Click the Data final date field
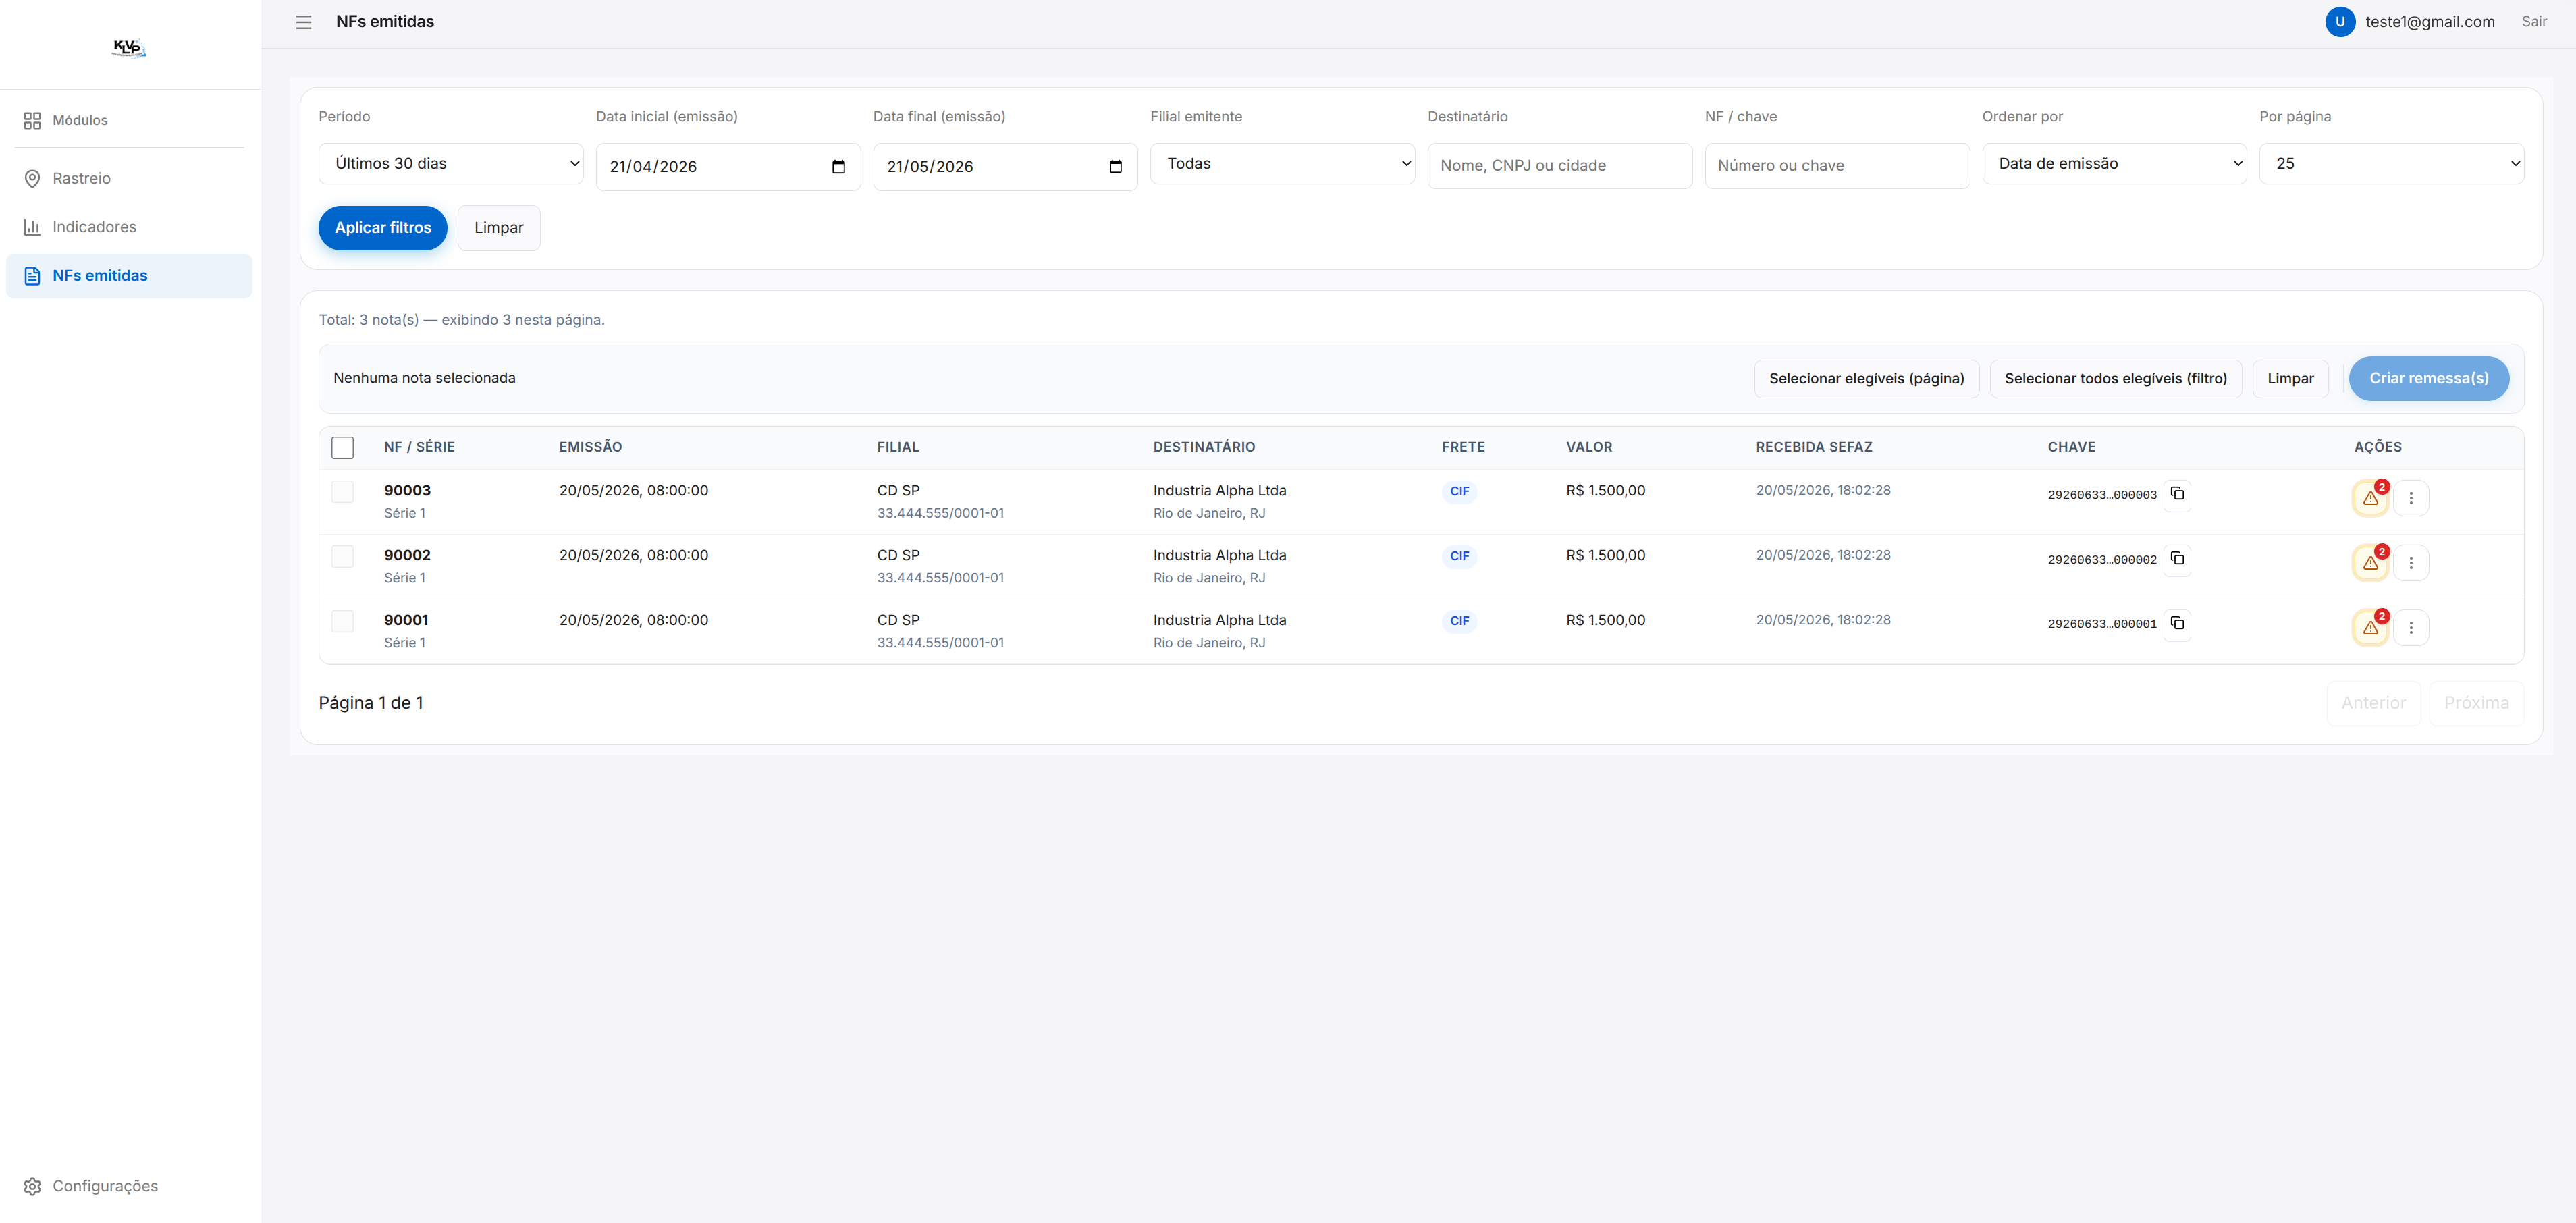2576x1223 pixels. [x=1005, y=167]
